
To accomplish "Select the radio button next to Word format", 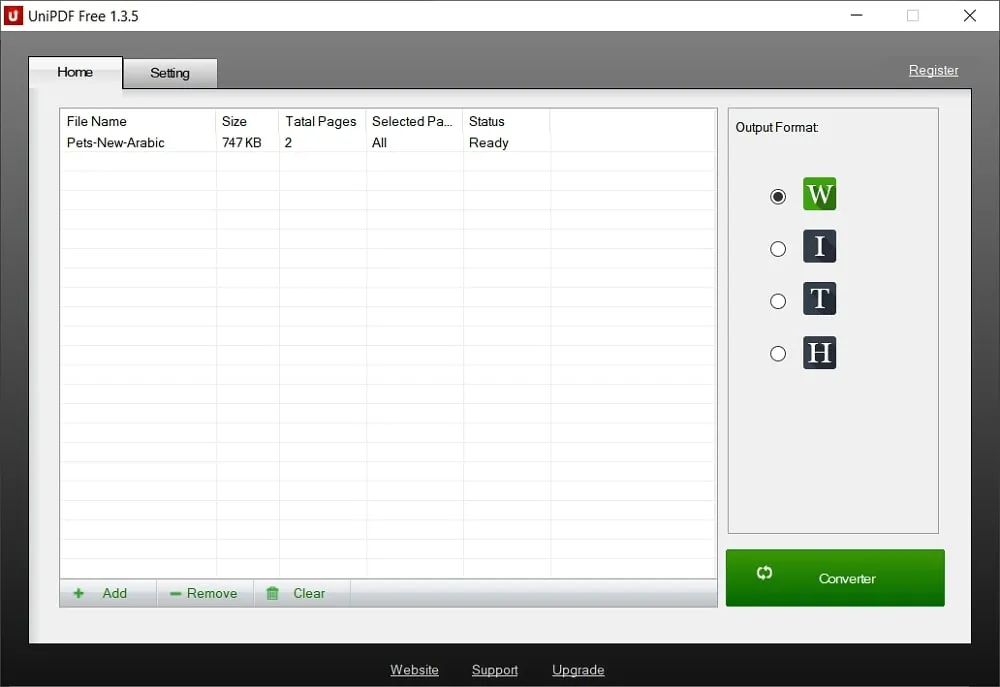I will point(778,196).
